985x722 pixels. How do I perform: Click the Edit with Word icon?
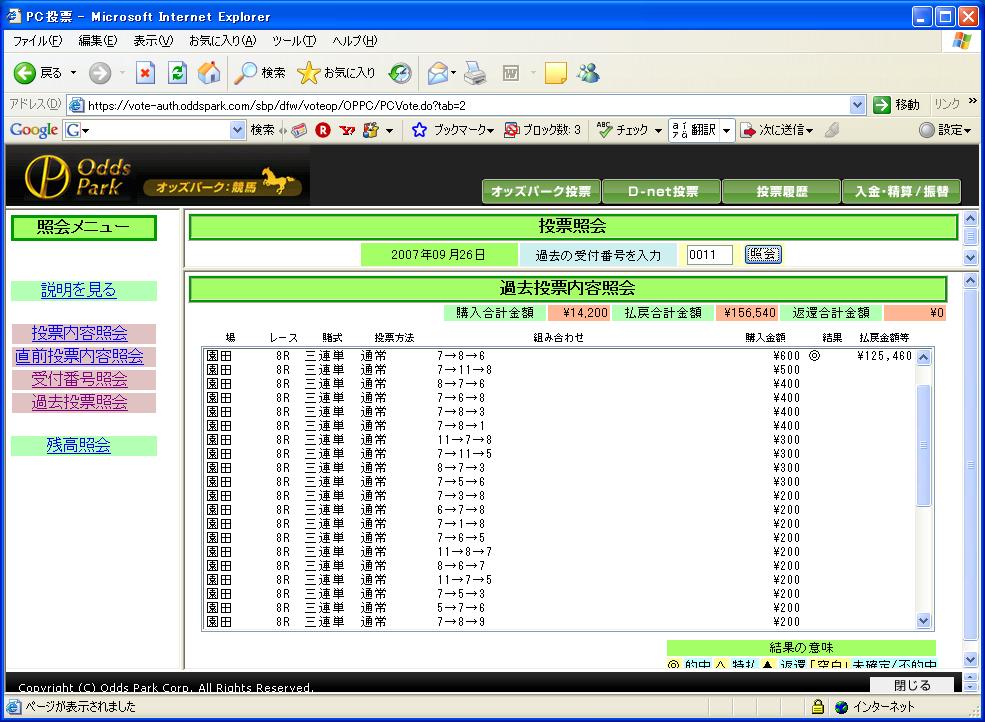511,74
